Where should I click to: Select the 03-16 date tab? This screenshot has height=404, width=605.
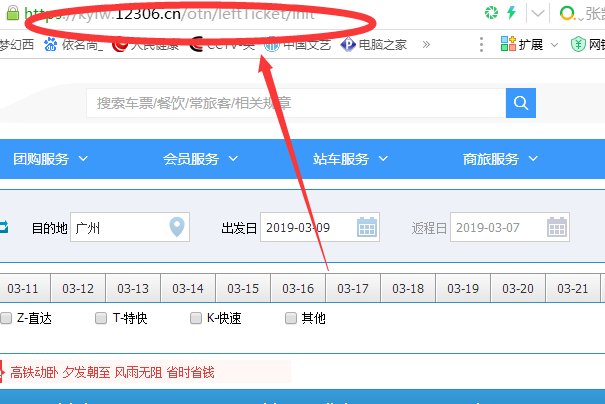click(298, 288)
